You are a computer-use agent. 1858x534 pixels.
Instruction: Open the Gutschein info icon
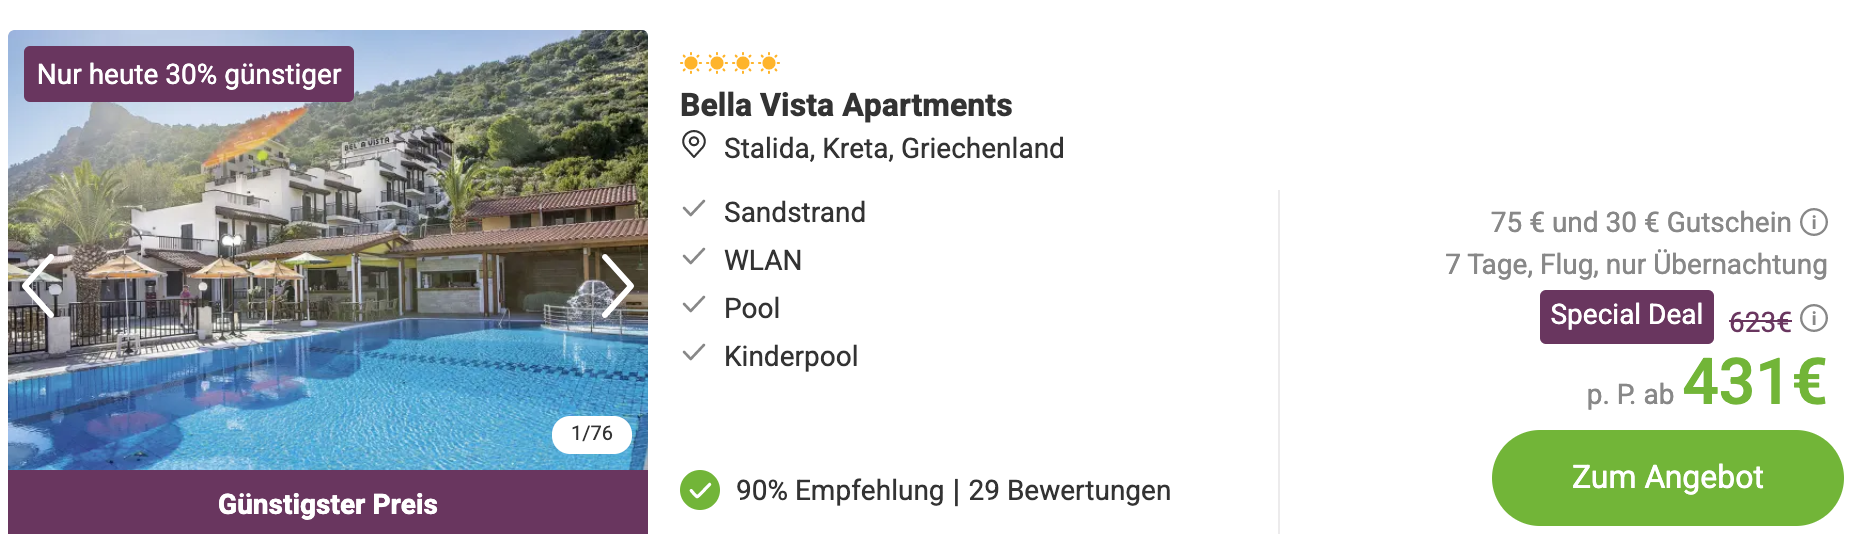(1813, 222)
